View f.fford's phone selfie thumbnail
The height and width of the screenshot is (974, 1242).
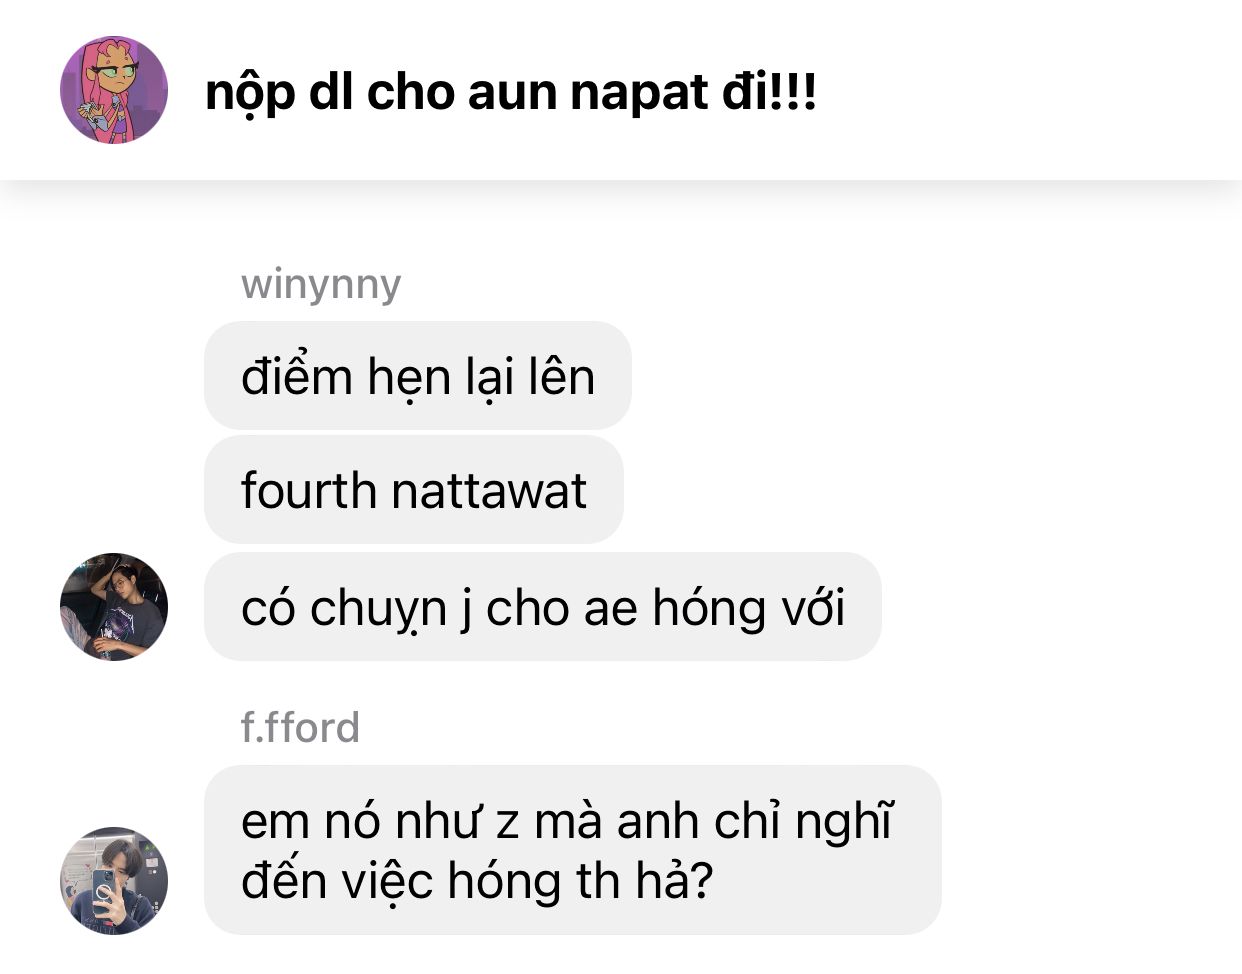(114, 881)
